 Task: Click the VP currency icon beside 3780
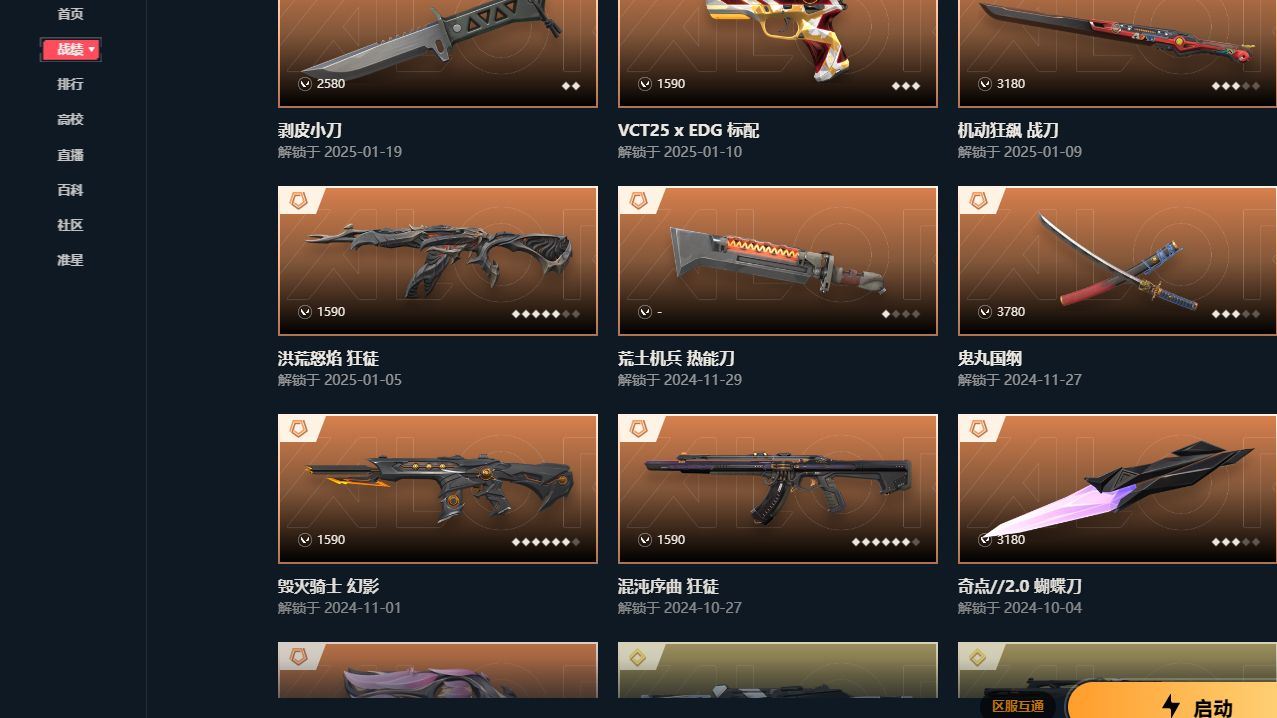(x=985, y=312)
